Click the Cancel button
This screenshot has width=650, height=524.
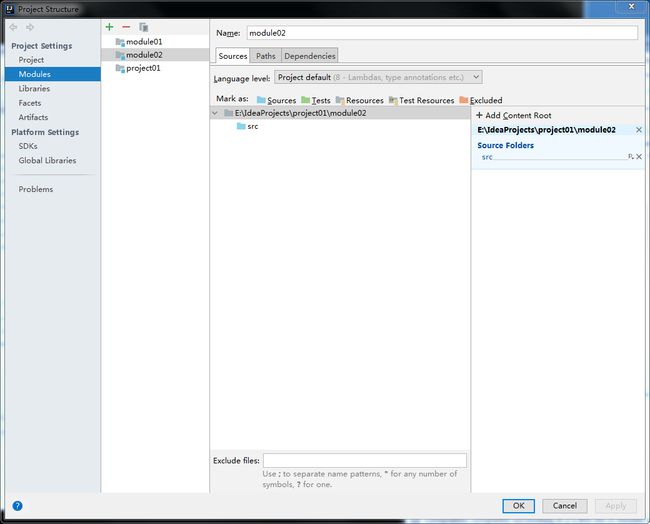click(x=565, y=506)
